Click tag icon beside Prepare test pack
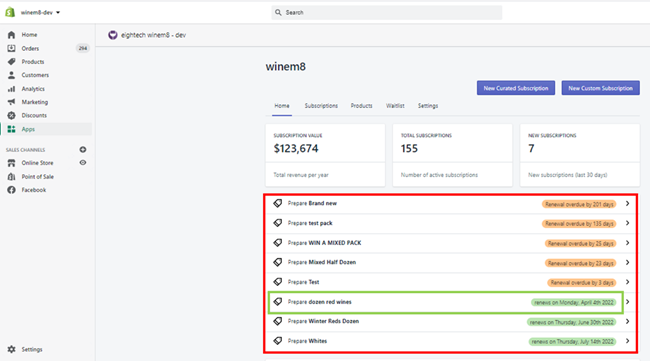The image size is (650, 361). 278,223
